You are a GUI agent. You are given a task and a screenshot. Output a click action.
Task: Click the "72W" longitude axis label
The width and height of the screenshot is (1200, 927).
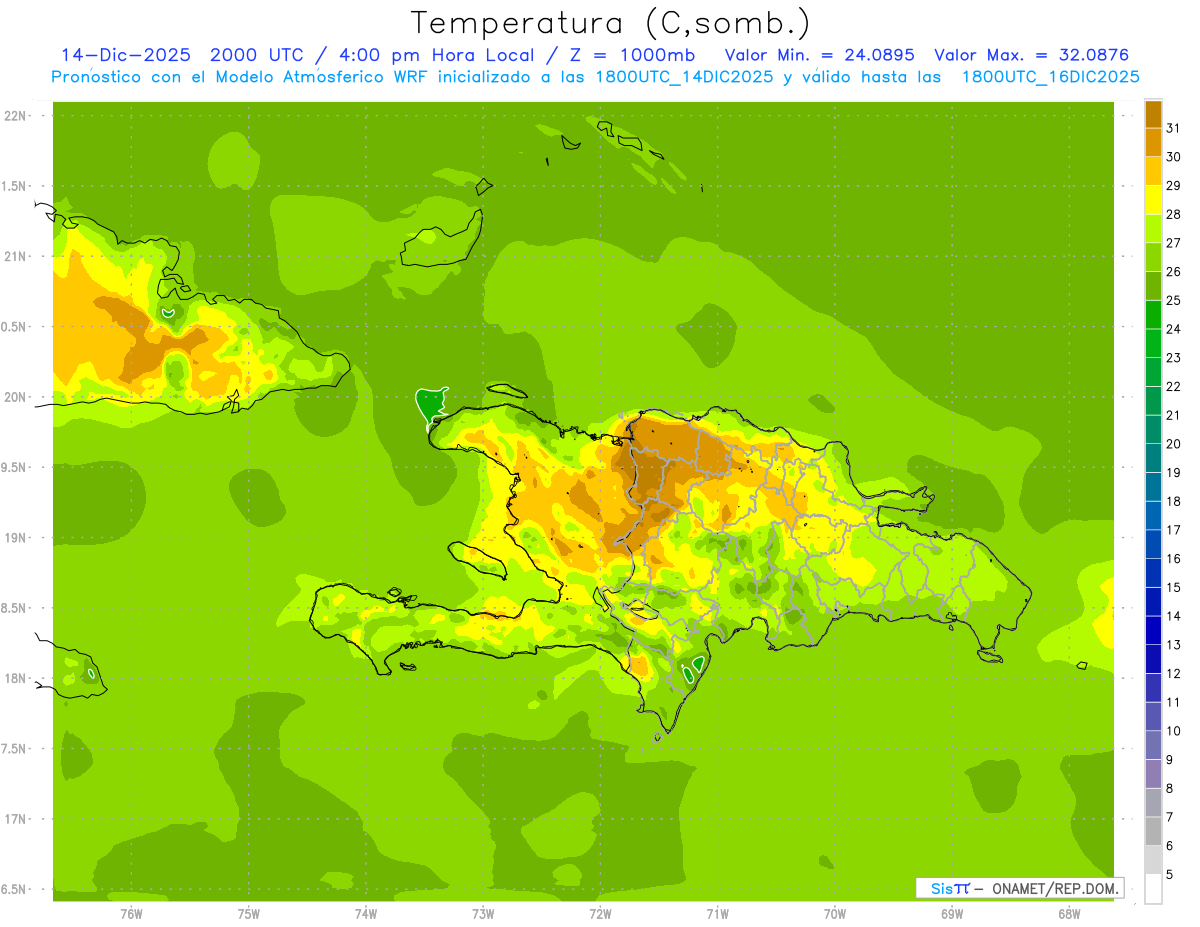tap(600, 913)
